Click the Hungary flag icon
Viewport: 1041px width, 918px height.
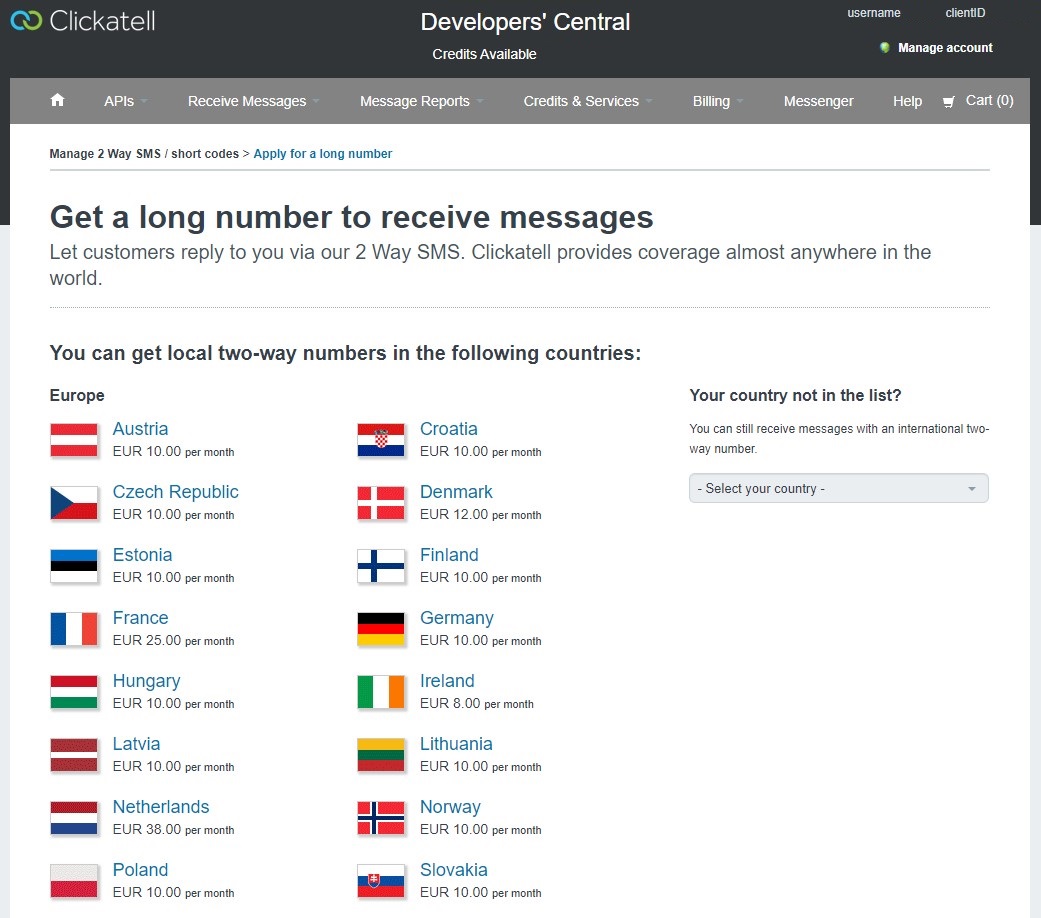pos(74,692)
